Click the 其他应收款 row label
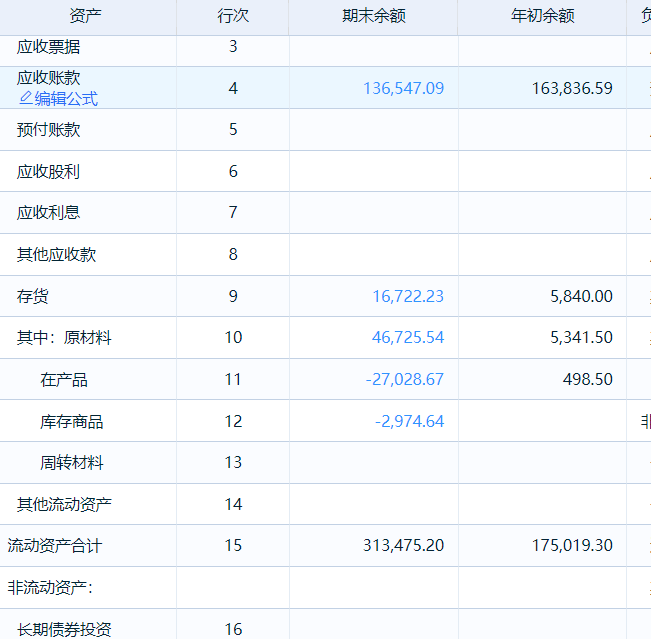 pyautogui.click(x=57, y=254)
